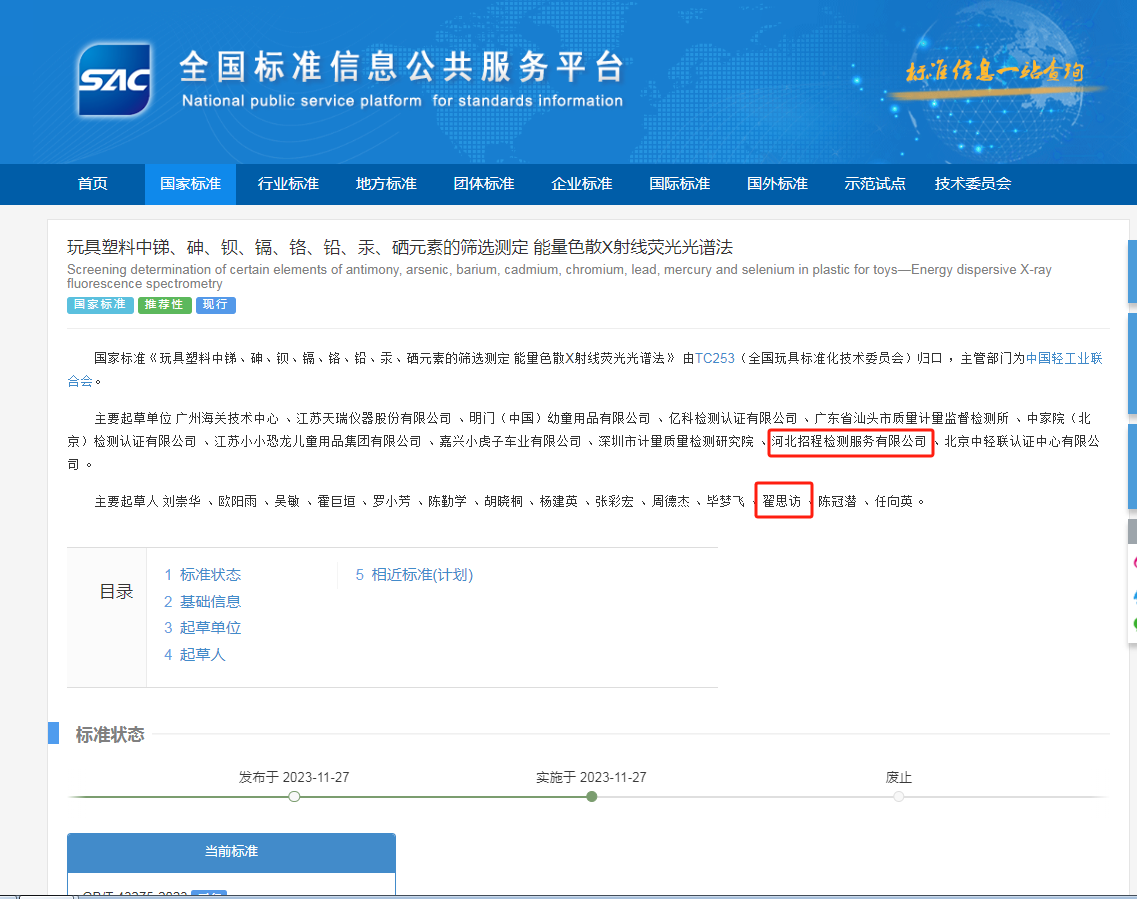Click drafter name 杨建英

point(558,502)
